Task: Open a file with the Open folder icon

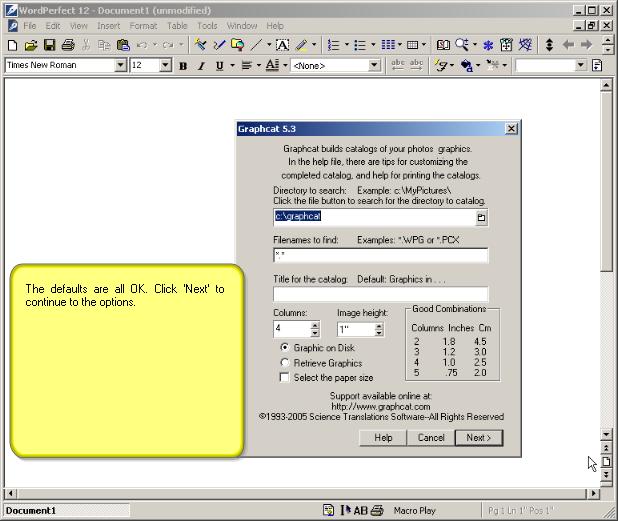Action: pos(31,45)
